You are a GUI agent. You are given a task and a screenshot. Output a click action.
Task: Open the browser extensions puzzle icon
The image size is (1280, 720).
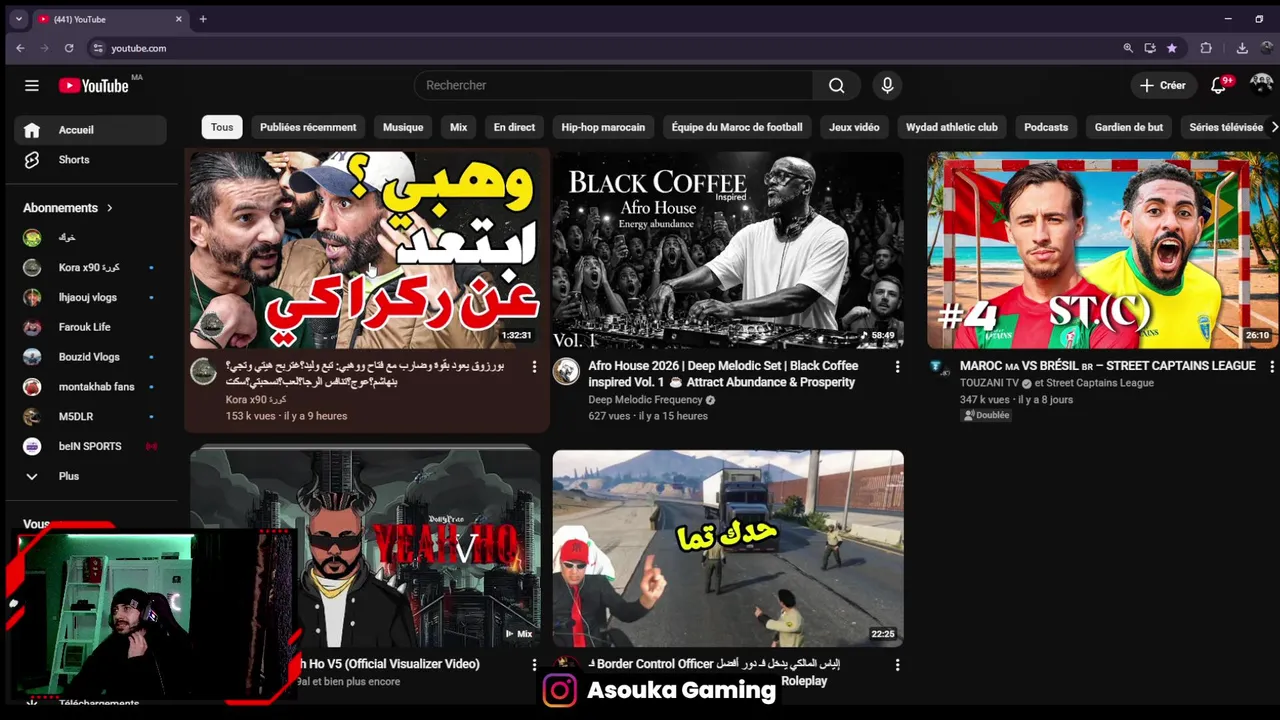click(1206, 48)
